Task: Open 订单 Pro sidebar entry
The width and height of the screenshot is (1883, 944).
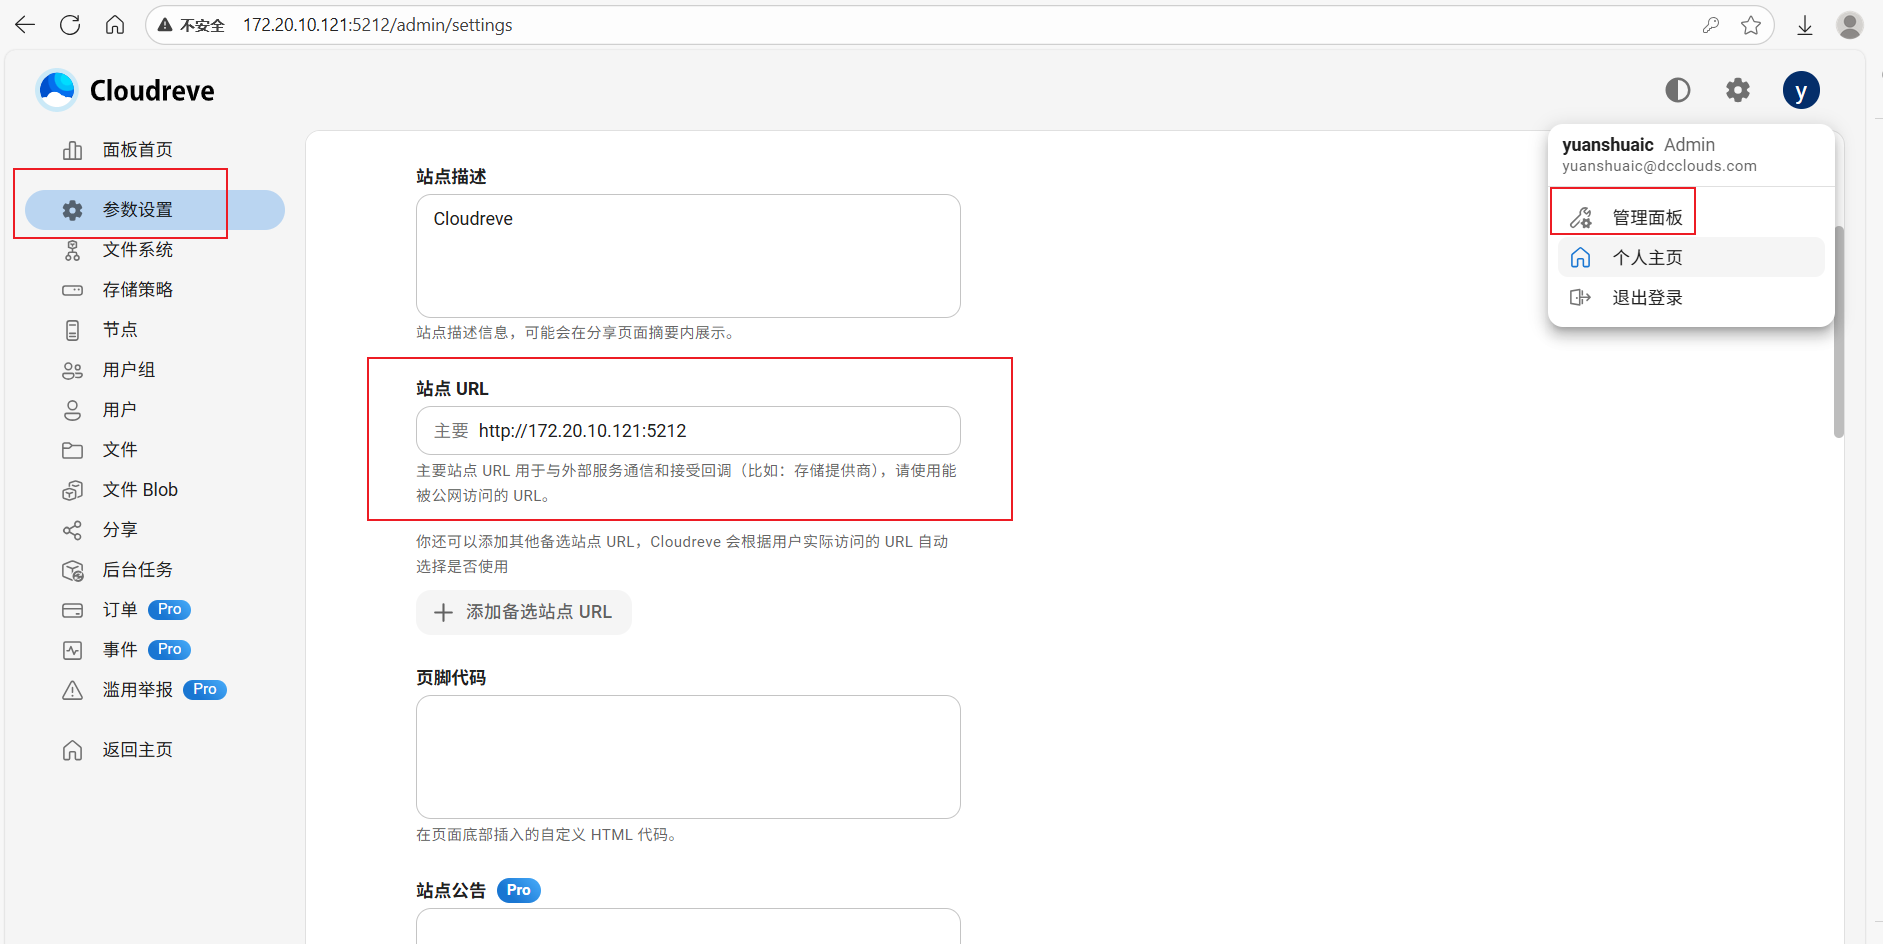Action: point(155,610)
